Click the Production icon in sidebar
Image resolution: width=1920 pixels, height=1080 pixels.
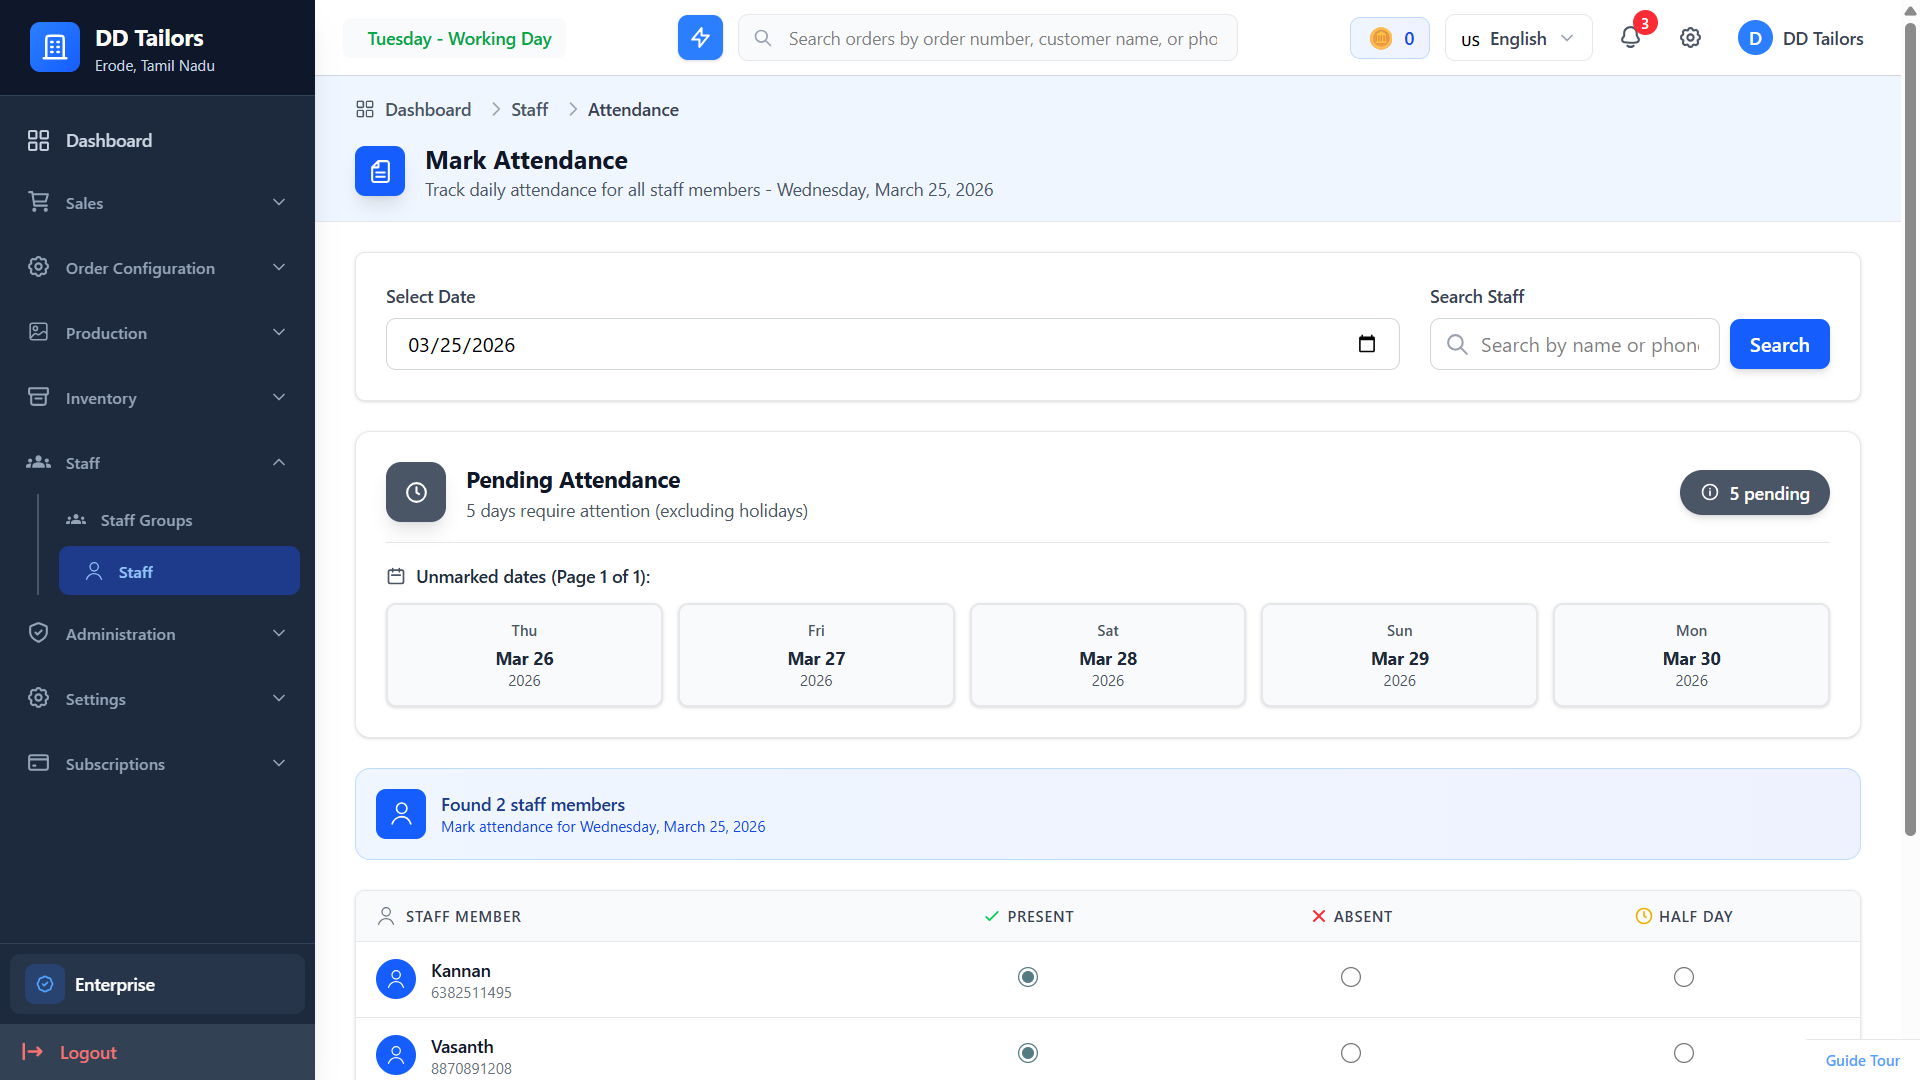(x=38, y=332)
